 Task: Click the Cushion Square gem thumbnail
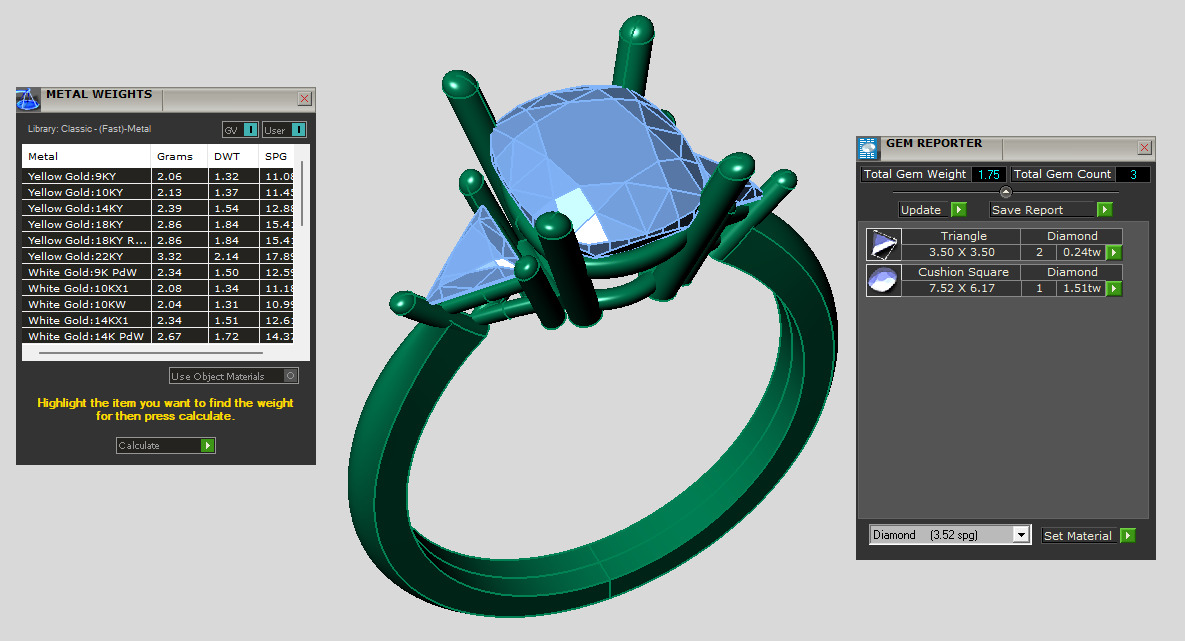[883, 280]
